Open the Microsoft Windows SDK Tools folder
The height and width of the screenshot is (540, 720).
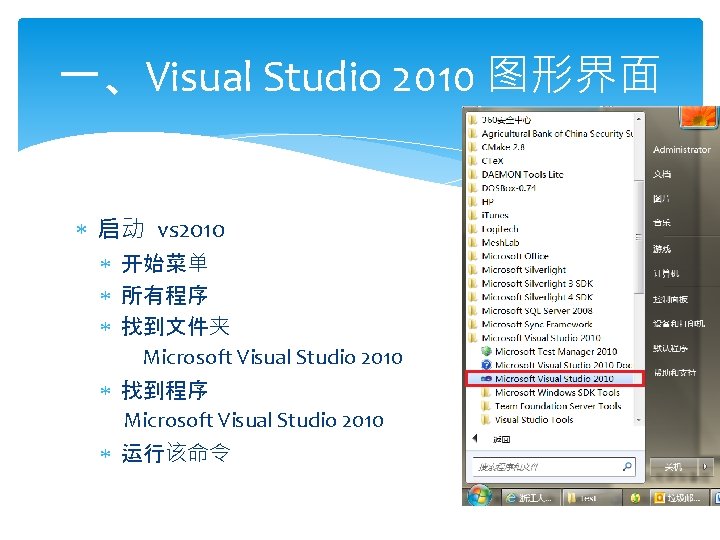click(551, 393)
